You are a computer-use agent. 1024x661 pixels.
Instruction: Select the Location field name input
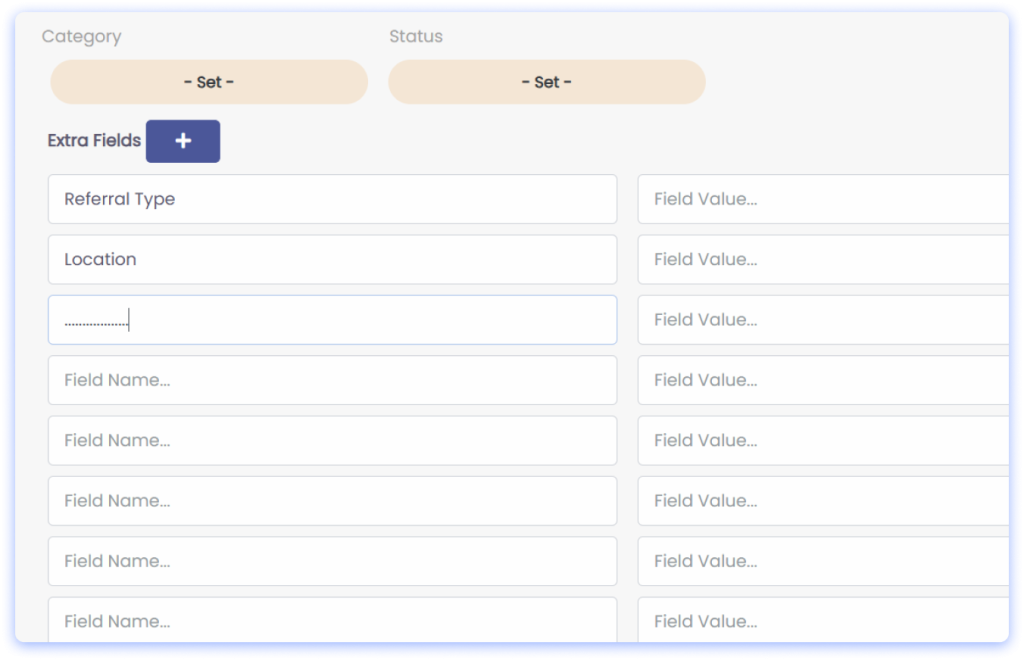pyautogui.click(x=332, y=259)
